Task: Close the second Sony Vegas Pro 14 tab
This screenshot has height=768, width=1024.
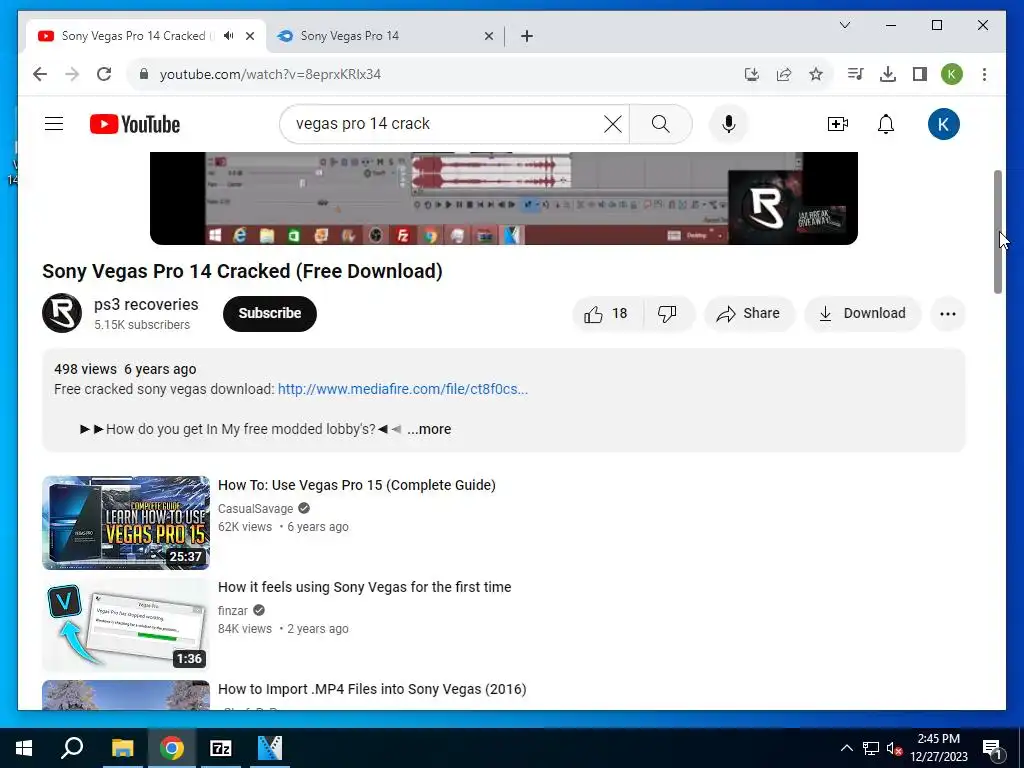Action: 488,36
